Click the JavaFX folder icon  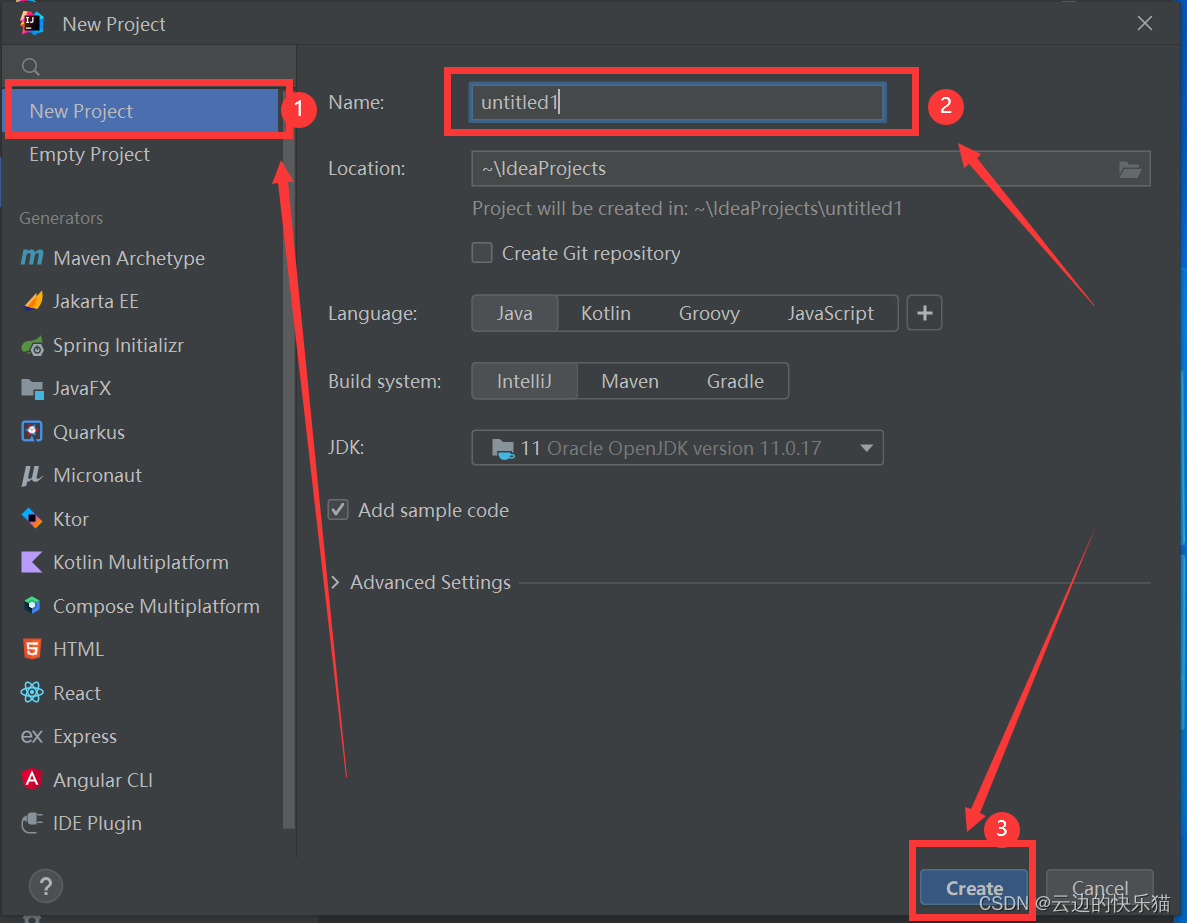pos(33,389)
